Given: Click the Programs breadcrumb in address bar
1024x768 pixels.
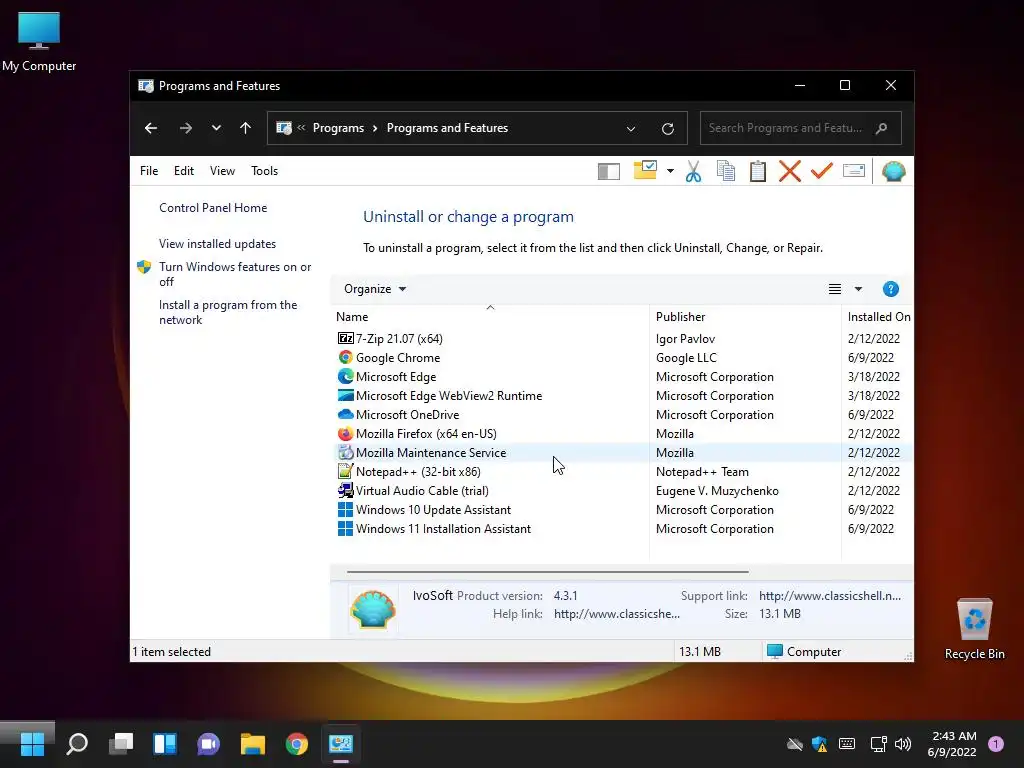Looking at the screenshot, I should pyautogui.click(x=338, y=128).
